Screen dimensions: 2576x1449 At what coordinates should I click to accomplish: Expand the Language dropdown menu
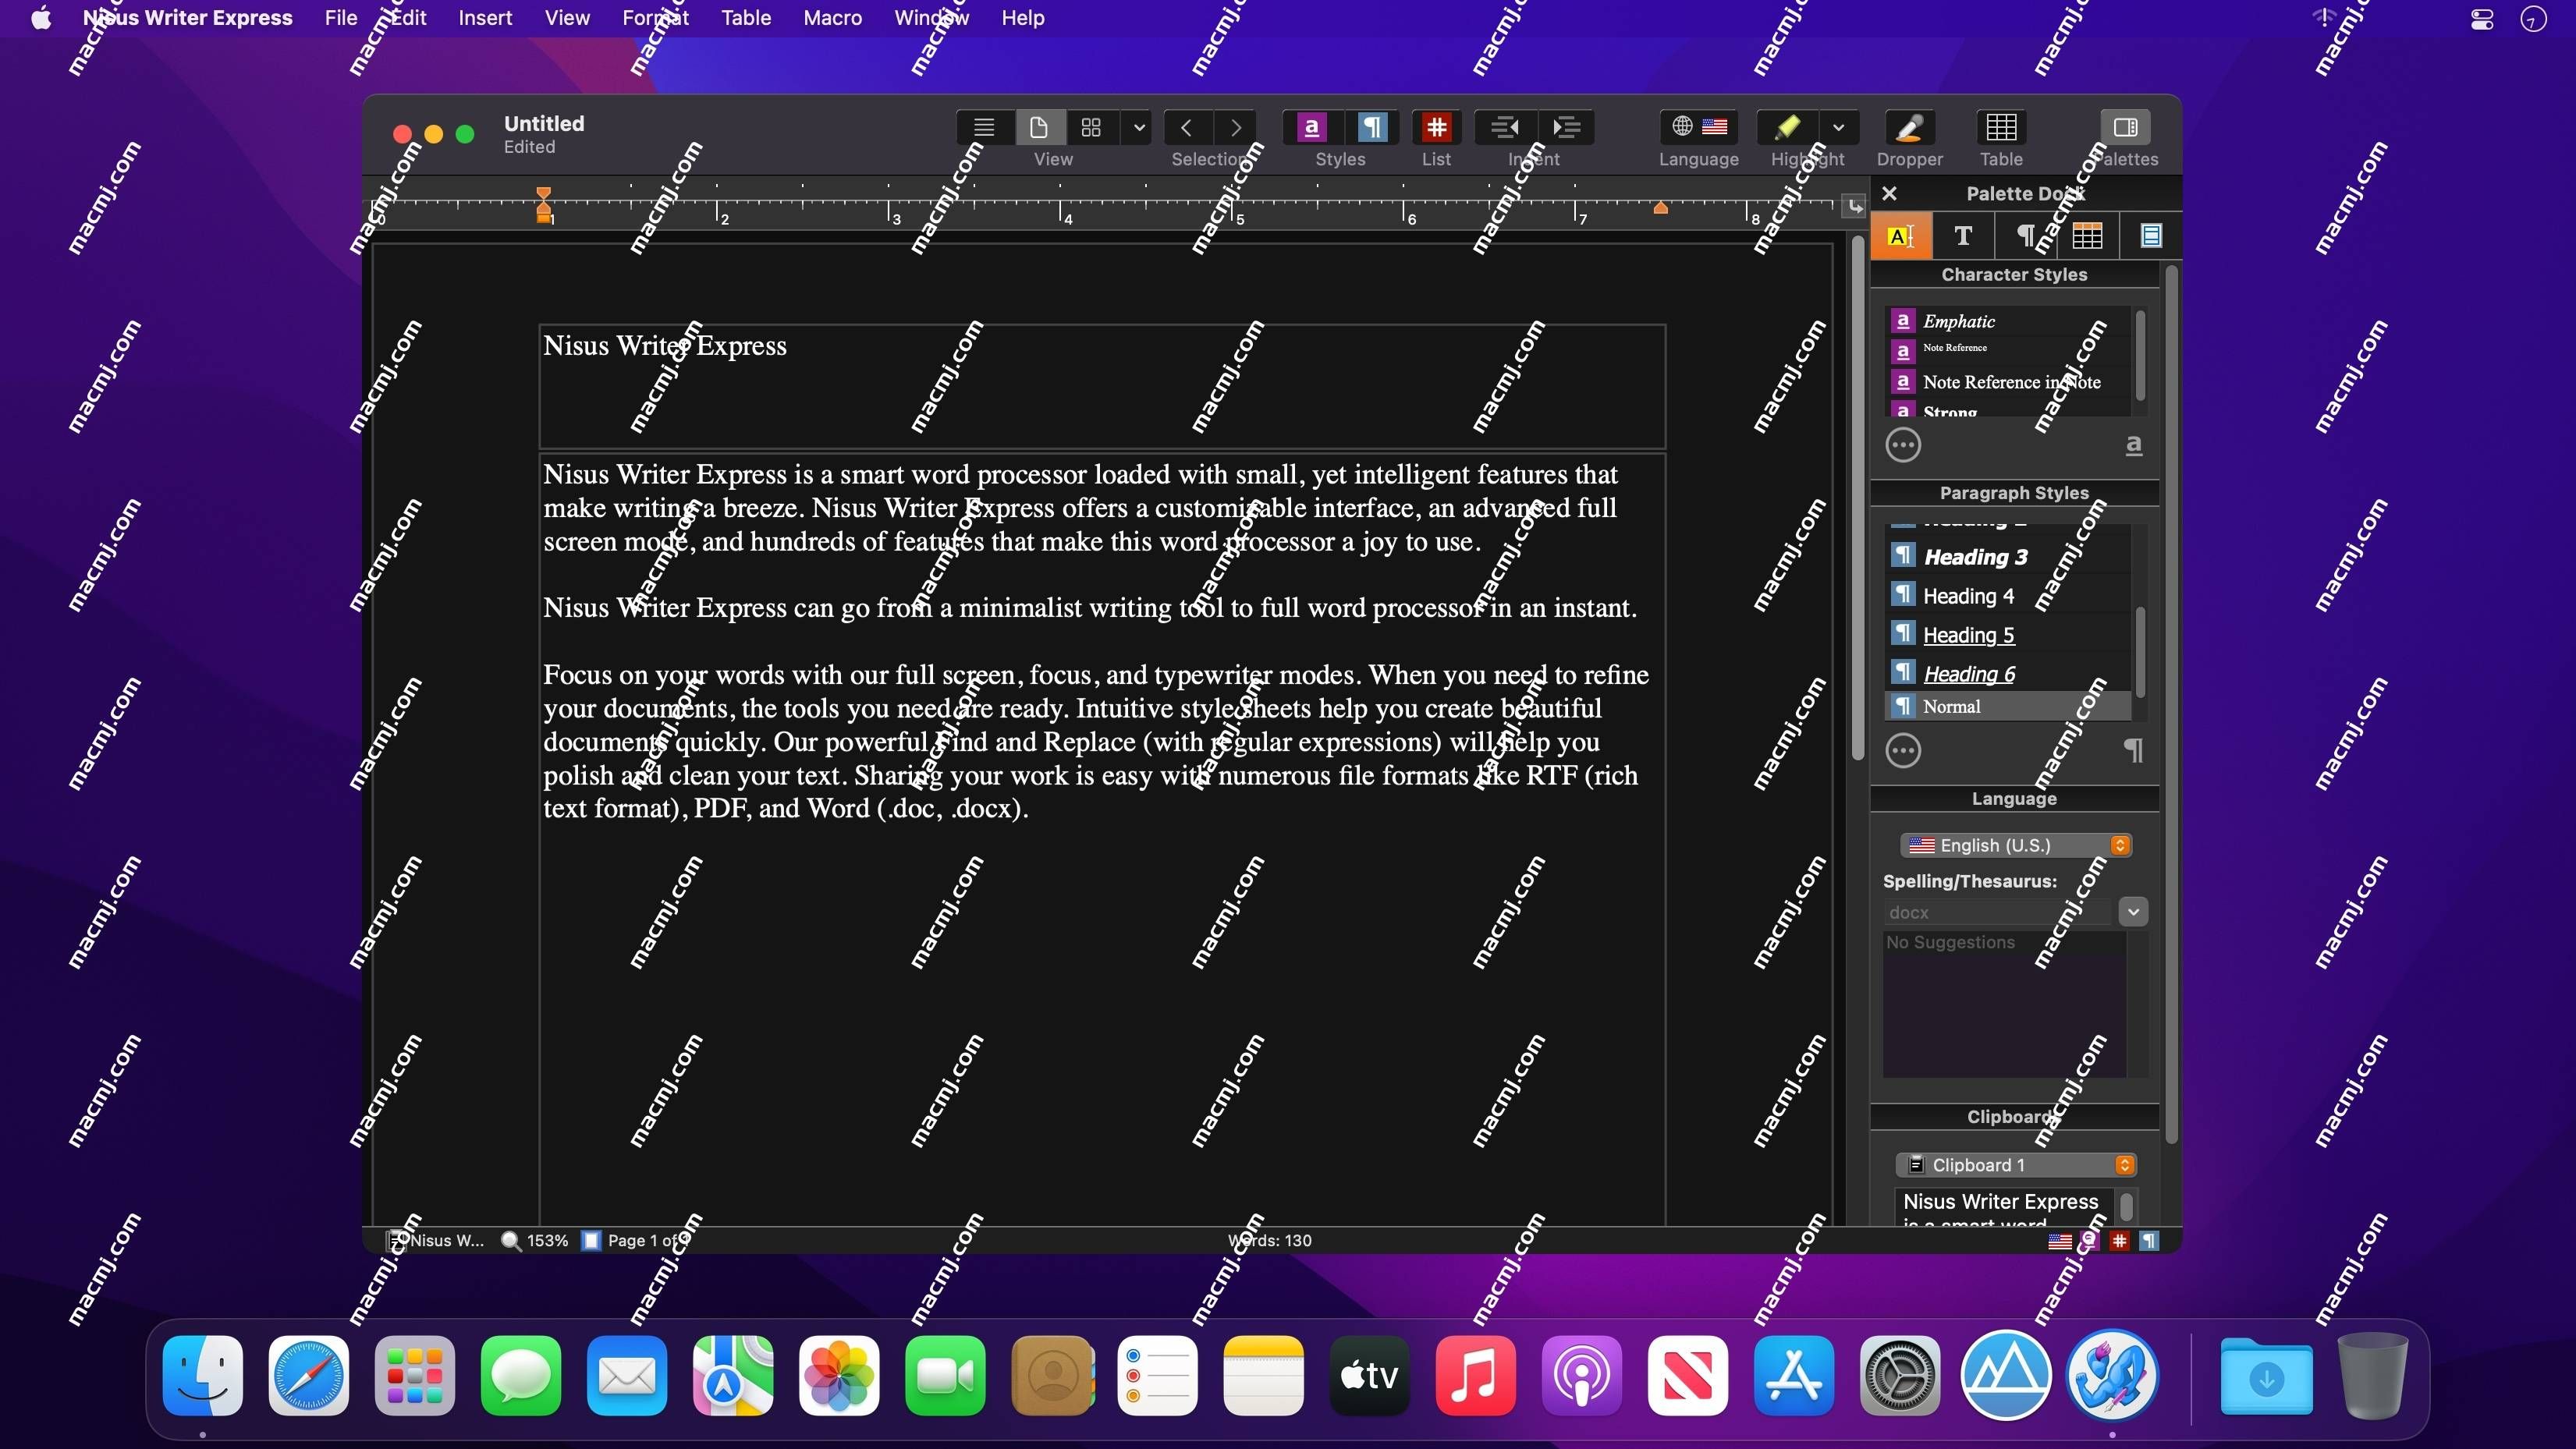2121,844
